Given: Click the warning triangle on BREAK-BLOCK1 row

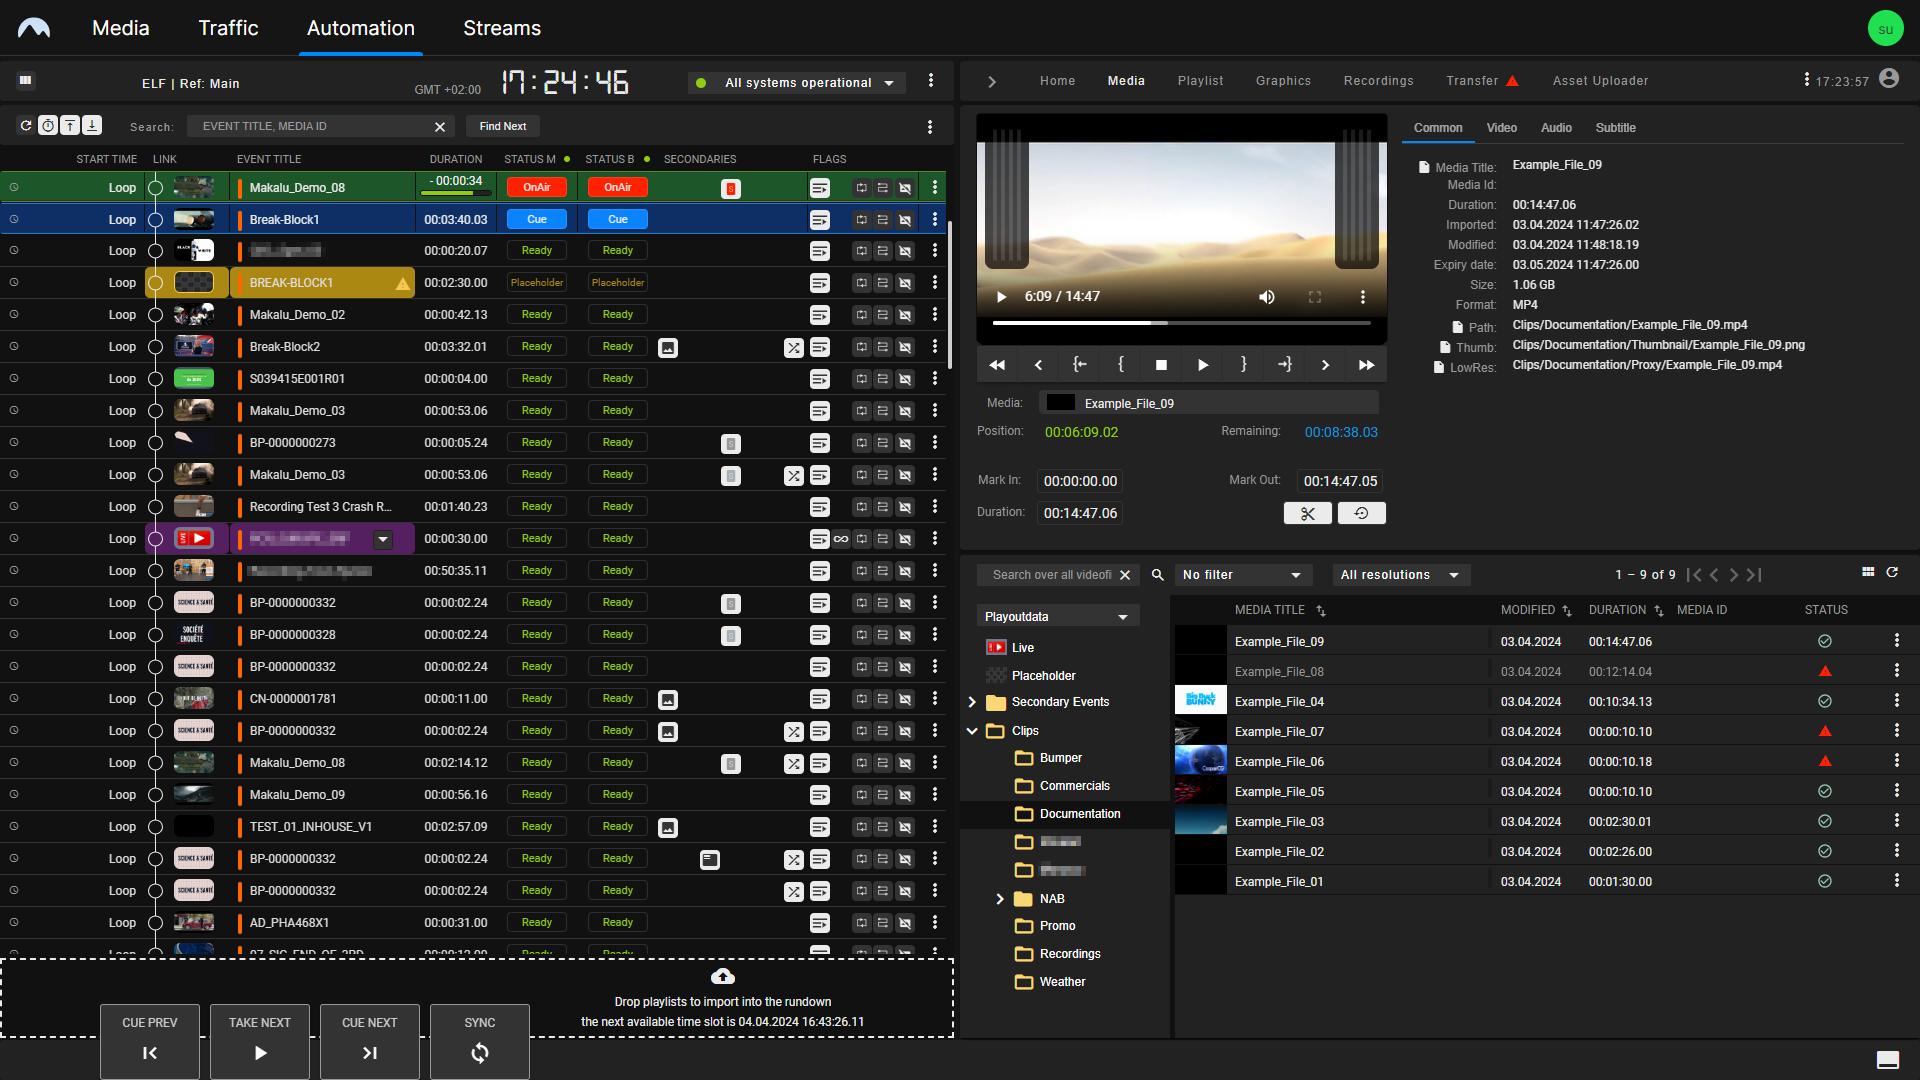Looking at the screenshot, I should 402,284.
